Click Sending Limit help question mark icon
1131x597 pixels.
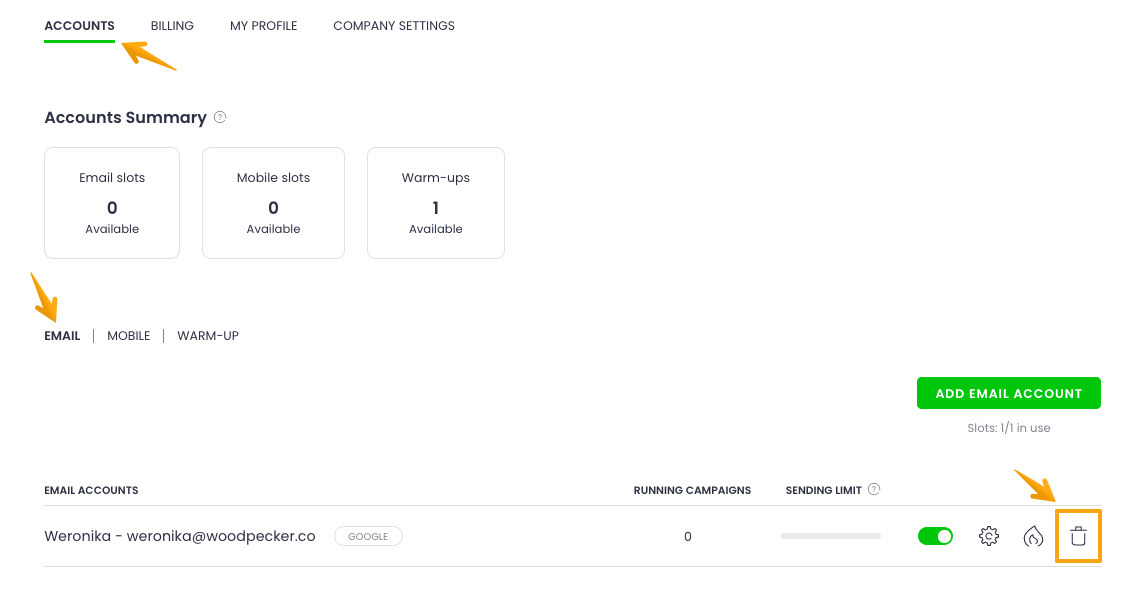pyautogui.click(x=874, y=490)
